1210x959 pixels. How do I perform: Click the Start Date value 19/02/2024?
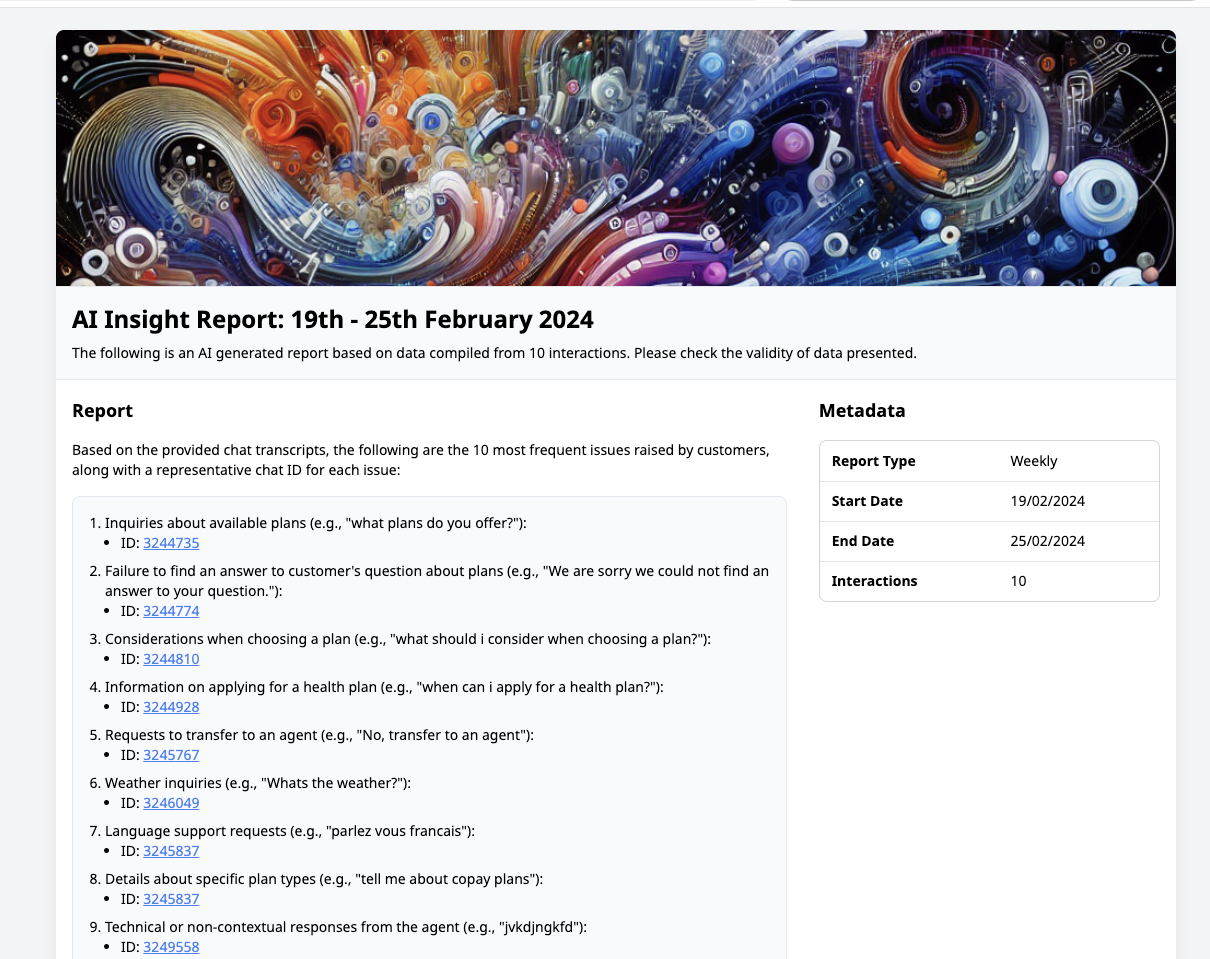point(1047,501)
